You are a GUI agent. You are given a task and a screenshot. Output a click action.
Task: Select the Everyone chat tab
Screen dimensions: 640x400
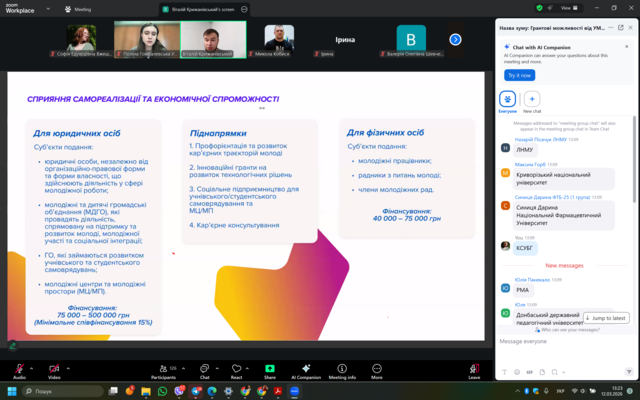509,99
